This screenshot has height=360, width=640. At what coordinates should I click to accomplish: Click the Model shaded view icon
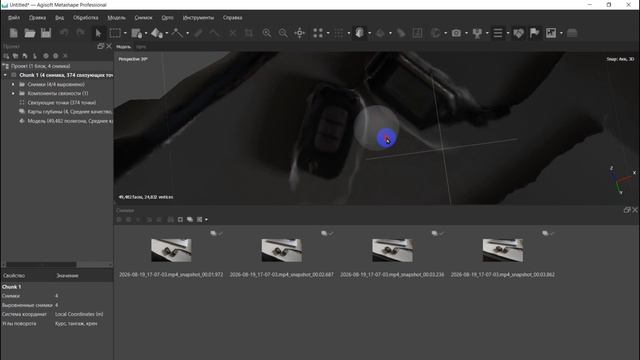click(x=360, y=33)
